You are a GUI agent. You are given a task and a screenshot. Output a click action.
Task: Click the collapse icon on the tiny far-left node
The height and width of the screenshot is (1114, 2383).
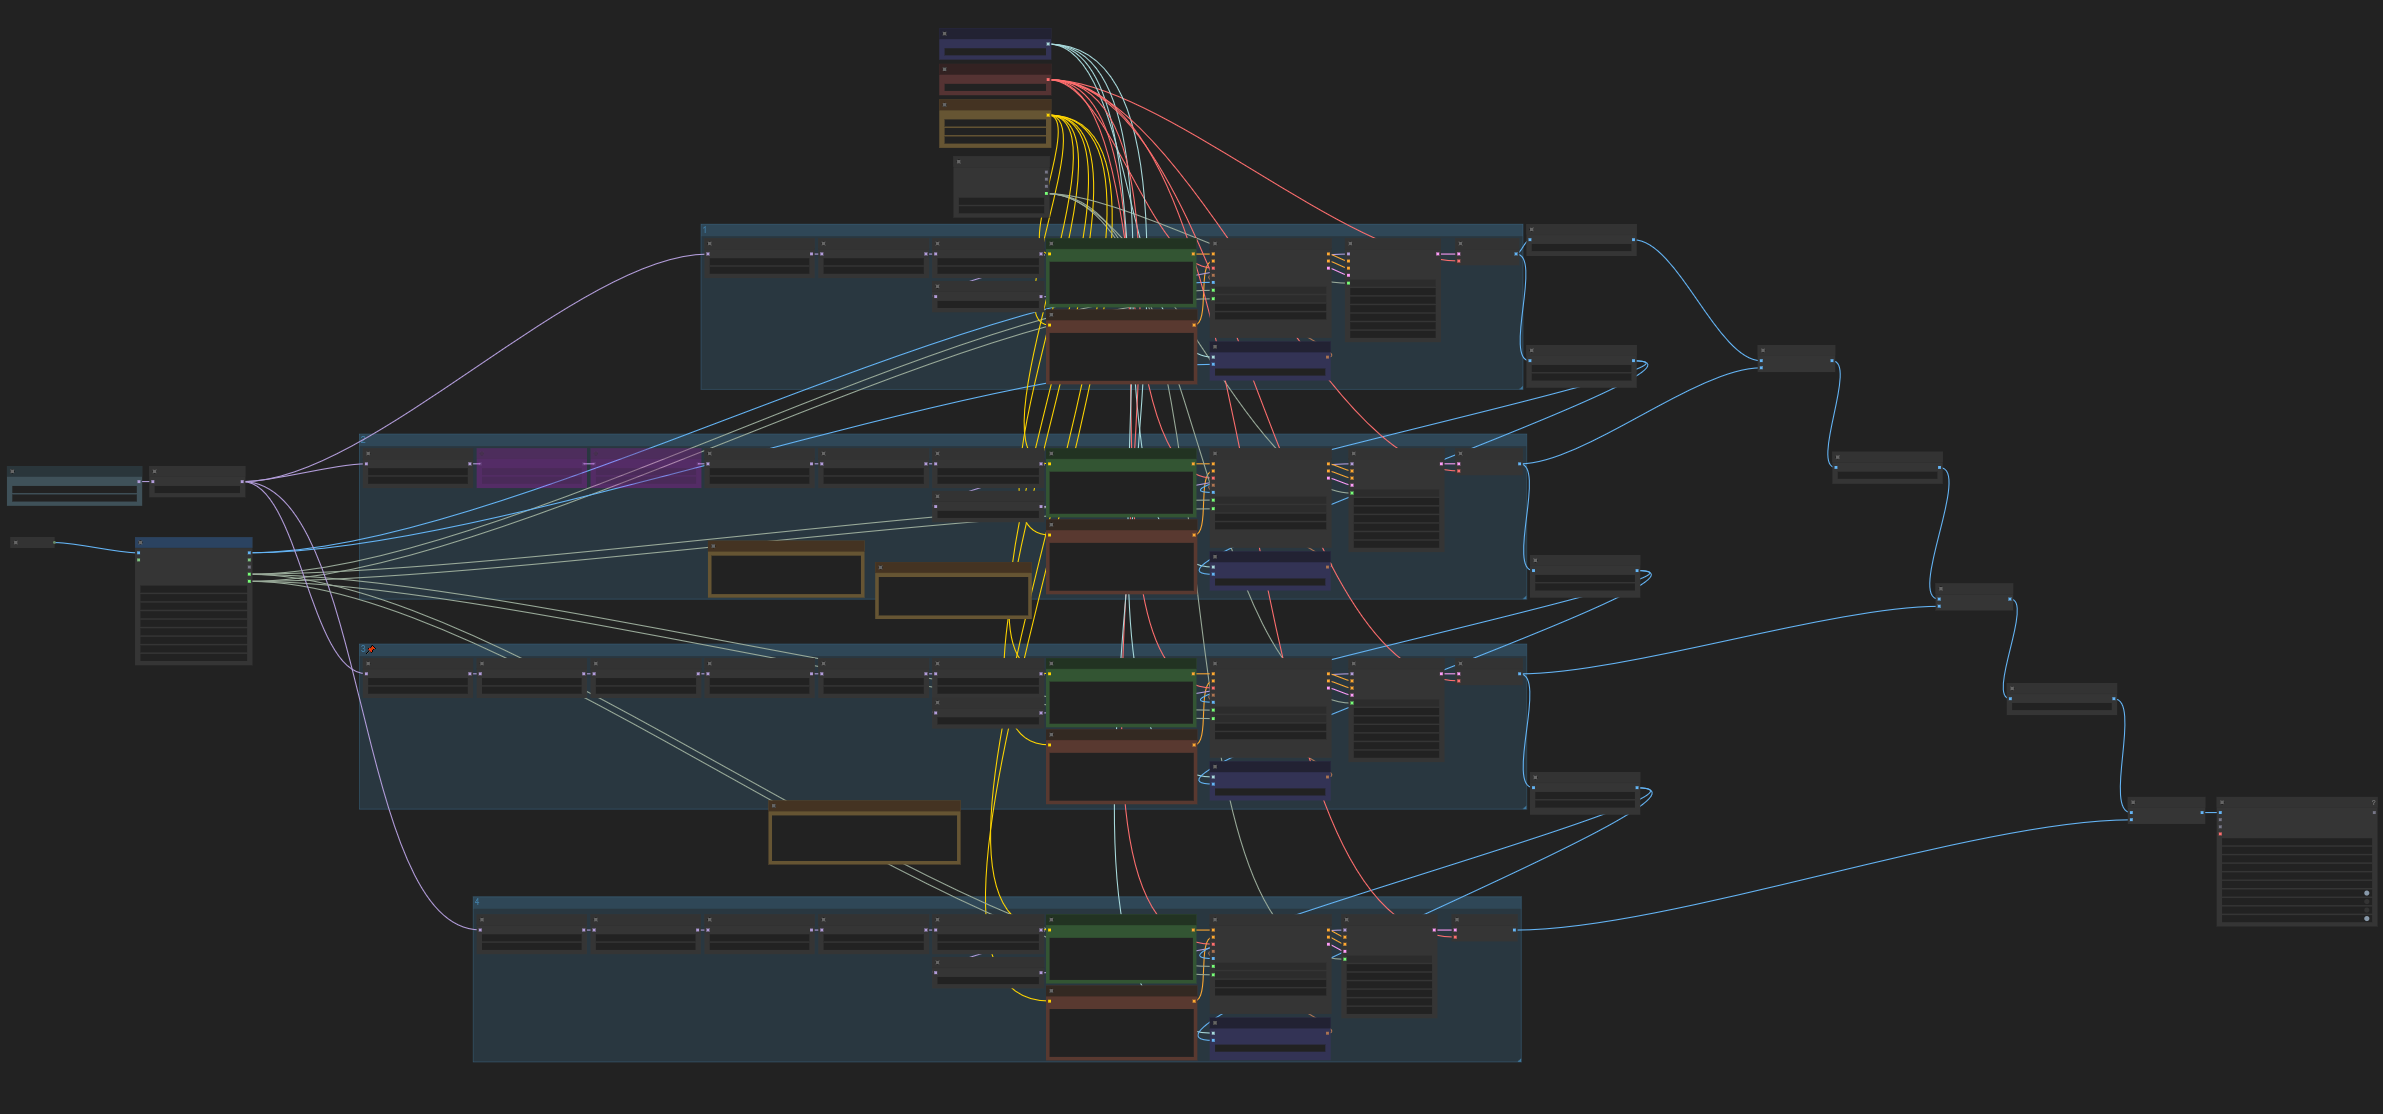pos(15,542)
